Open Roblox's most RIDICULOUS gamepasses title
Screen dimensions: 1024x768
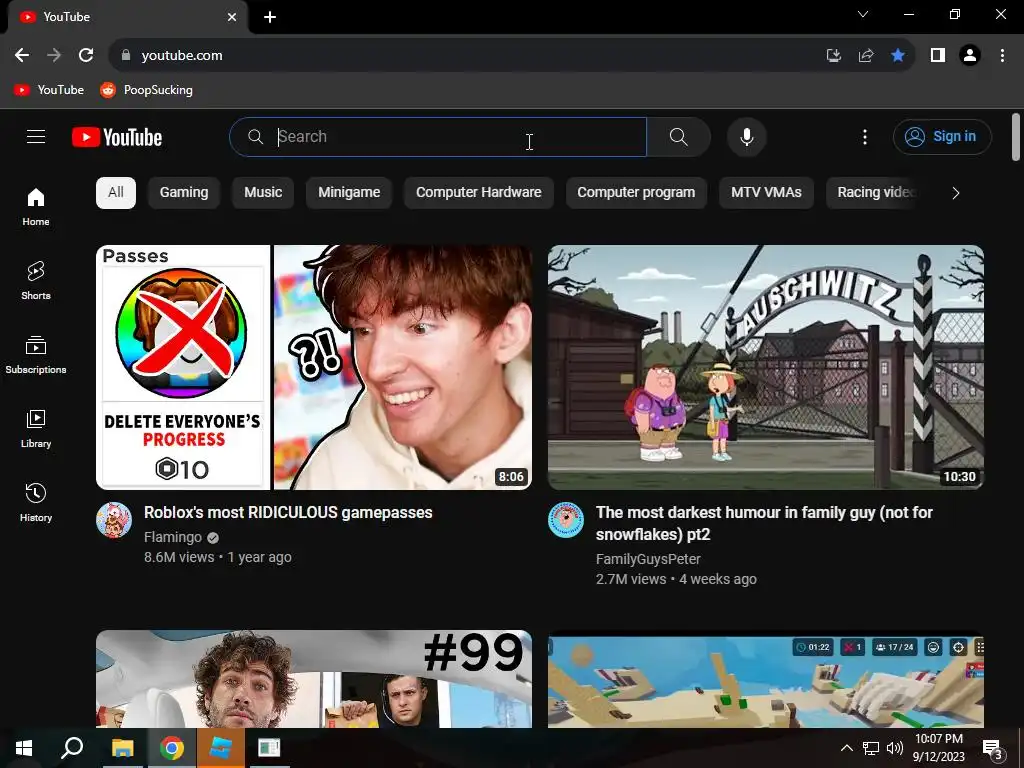288,512
